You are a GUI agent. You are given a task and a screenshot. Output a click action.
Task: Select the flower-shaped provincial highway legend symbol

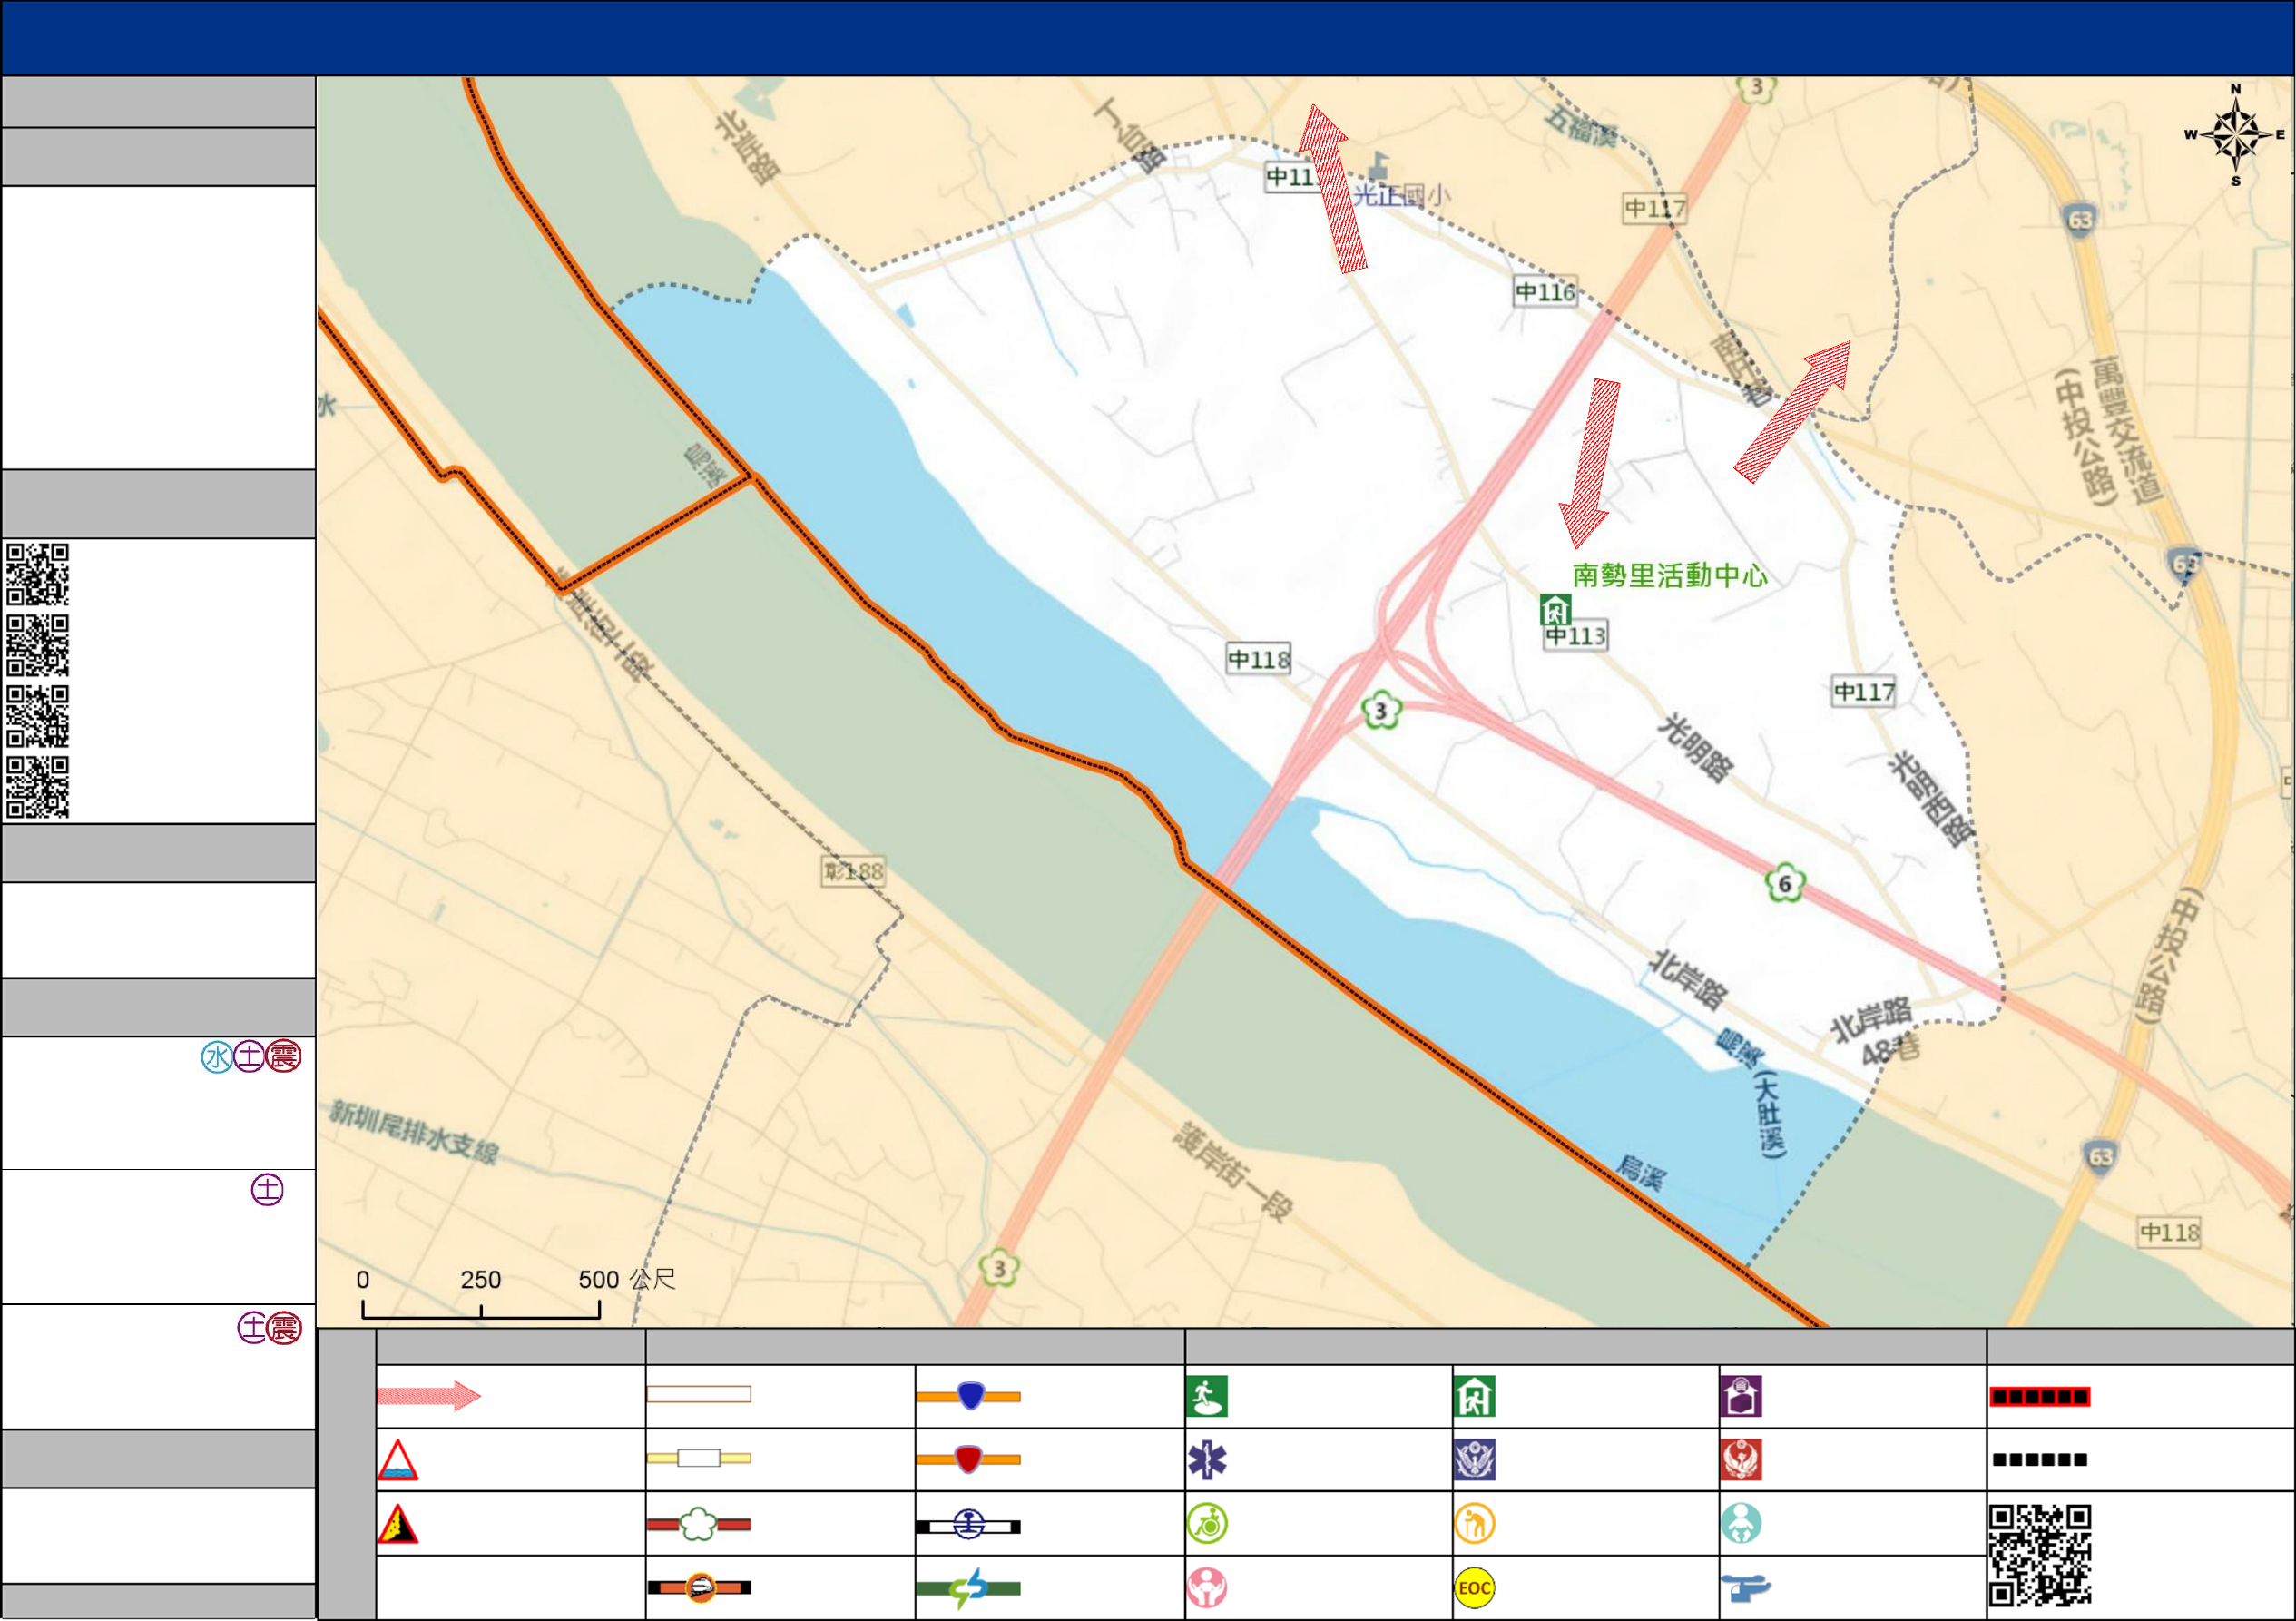pos(699,1524)
